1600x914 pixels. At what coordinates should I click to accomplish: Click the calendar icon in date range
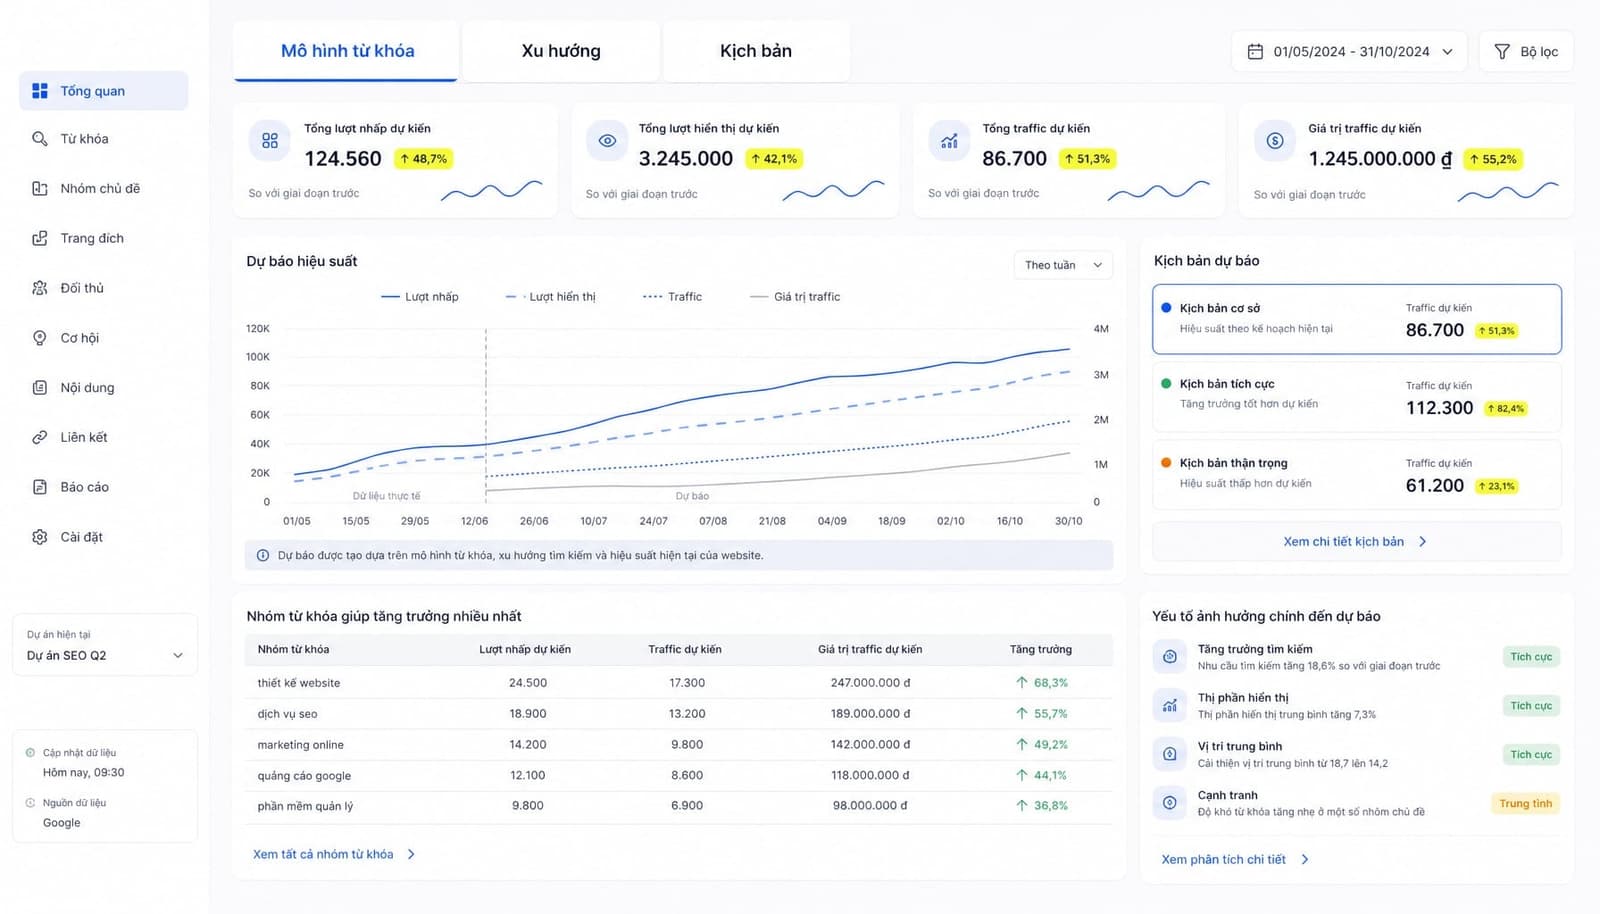tap(1255, 51)
